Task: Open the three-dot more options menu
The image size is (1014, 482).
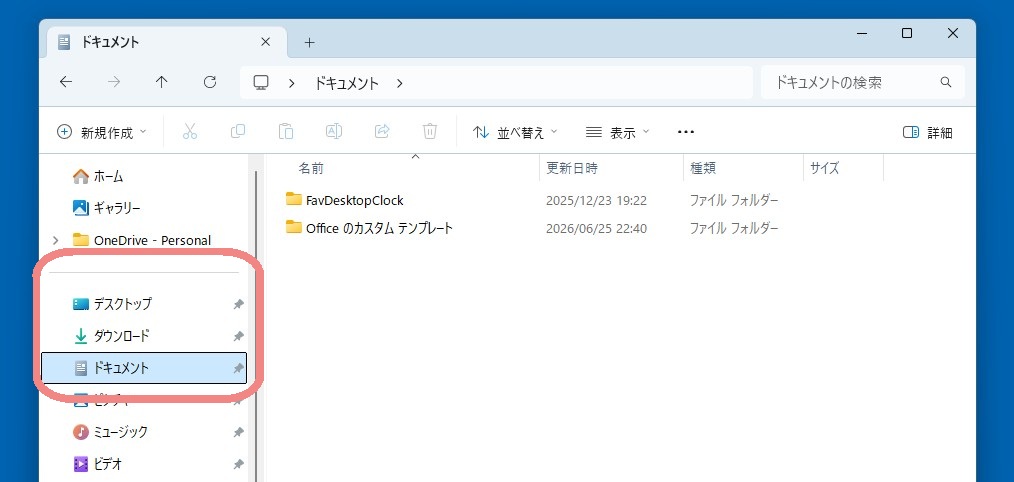Action: [x=685, y=132]
